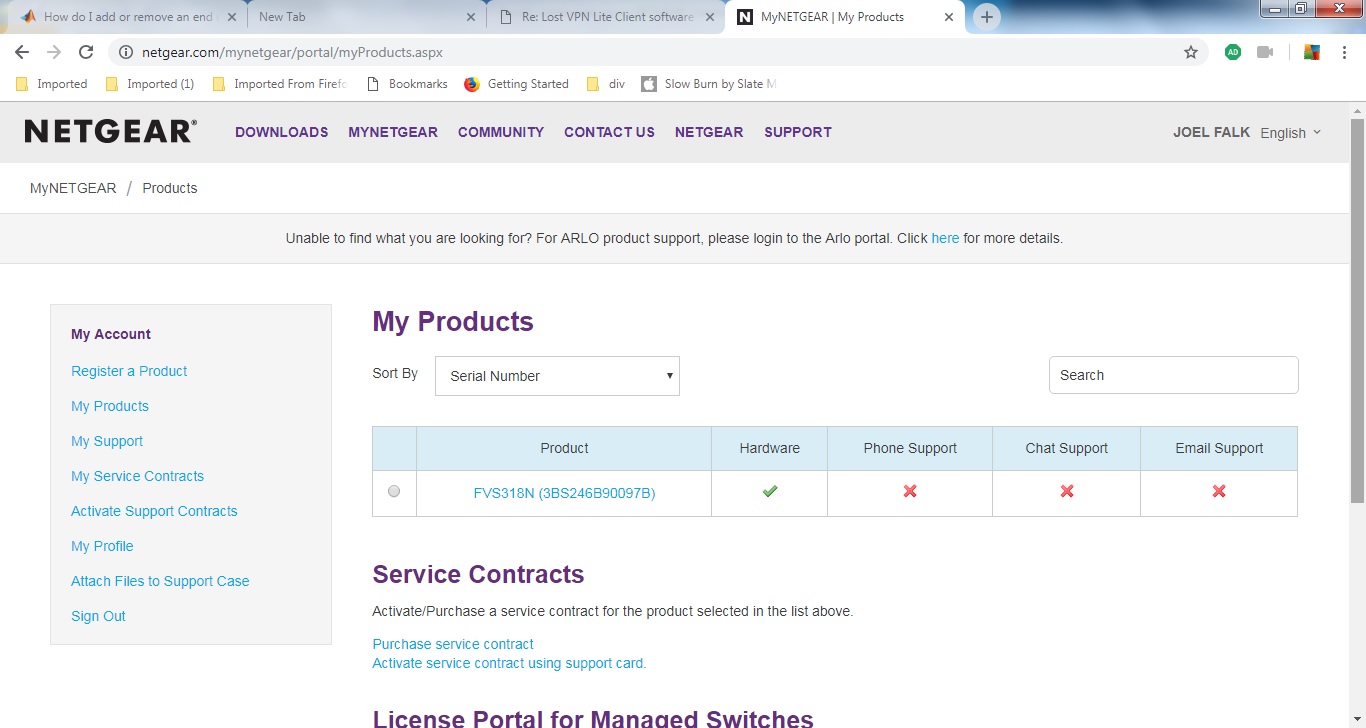Click the Arlo portal 'here' link

(x=945, y=238)
